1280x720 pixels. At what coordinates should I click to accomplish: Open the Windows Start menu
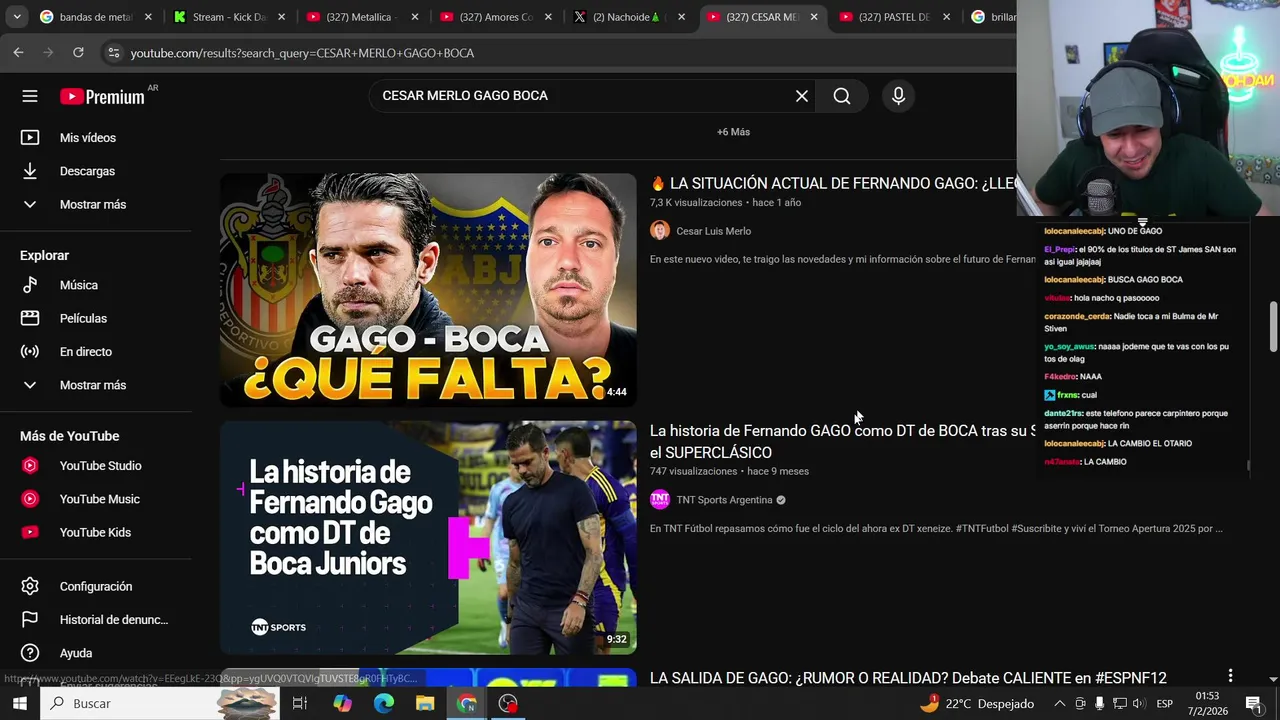point(20,704)
